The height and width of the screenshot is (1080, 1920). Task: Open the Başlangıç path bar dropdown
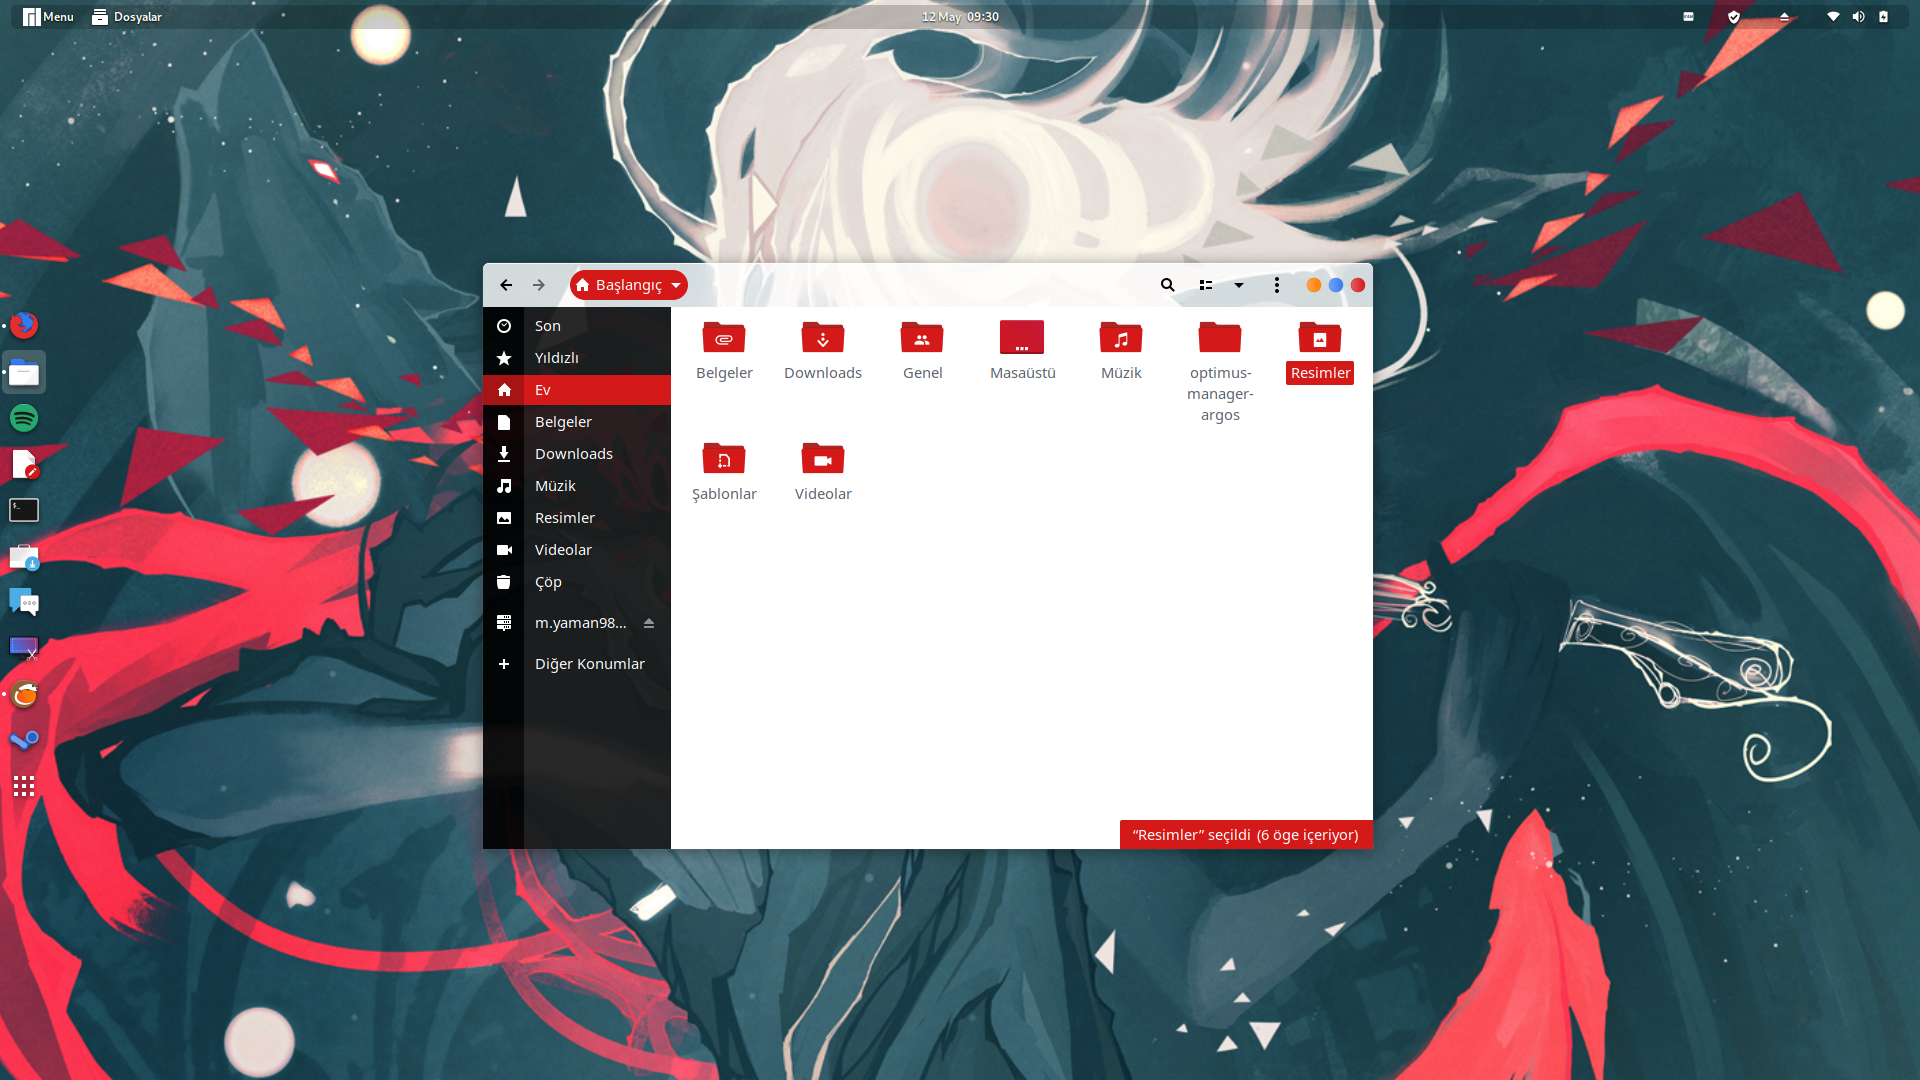pyautogui.click(x=629, y=285)
